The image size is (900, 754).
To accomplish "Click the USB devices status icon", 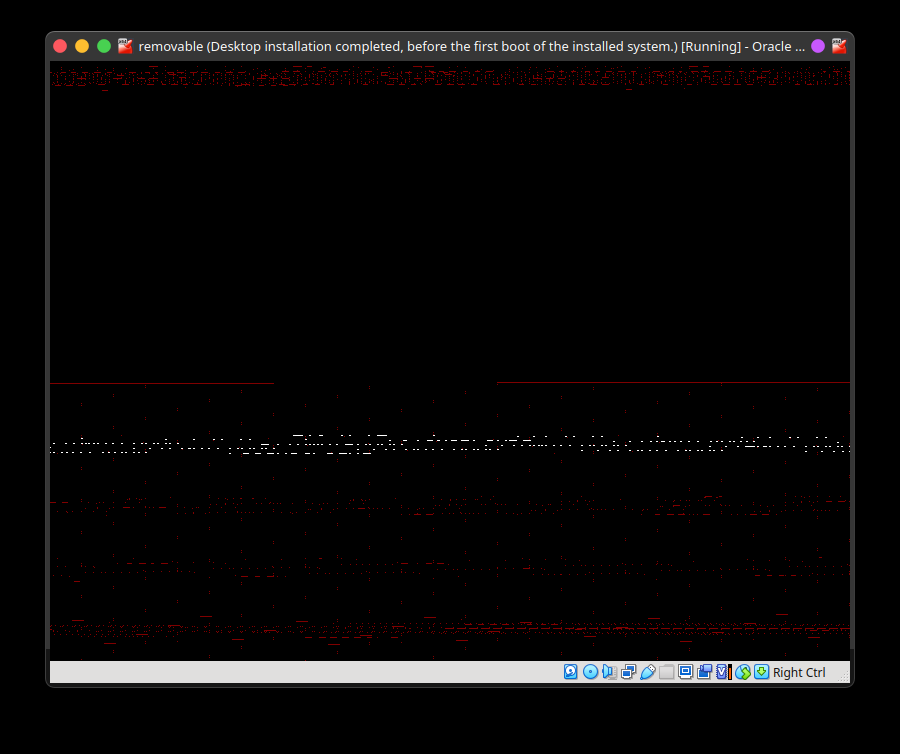I will (647, 672).
